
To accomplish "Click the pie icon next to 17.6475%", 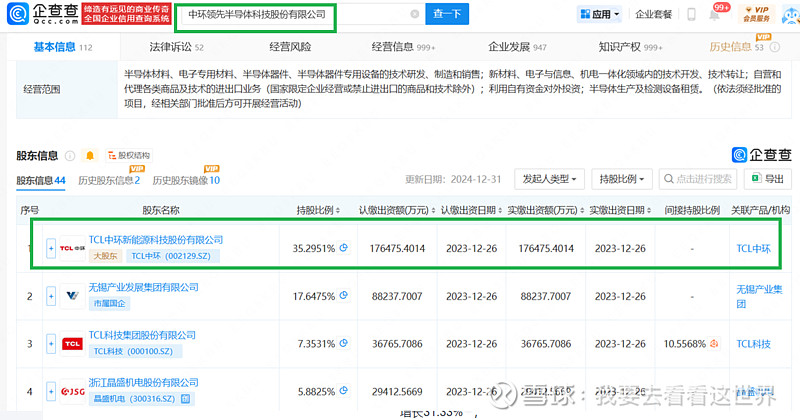I will (343, 296).
